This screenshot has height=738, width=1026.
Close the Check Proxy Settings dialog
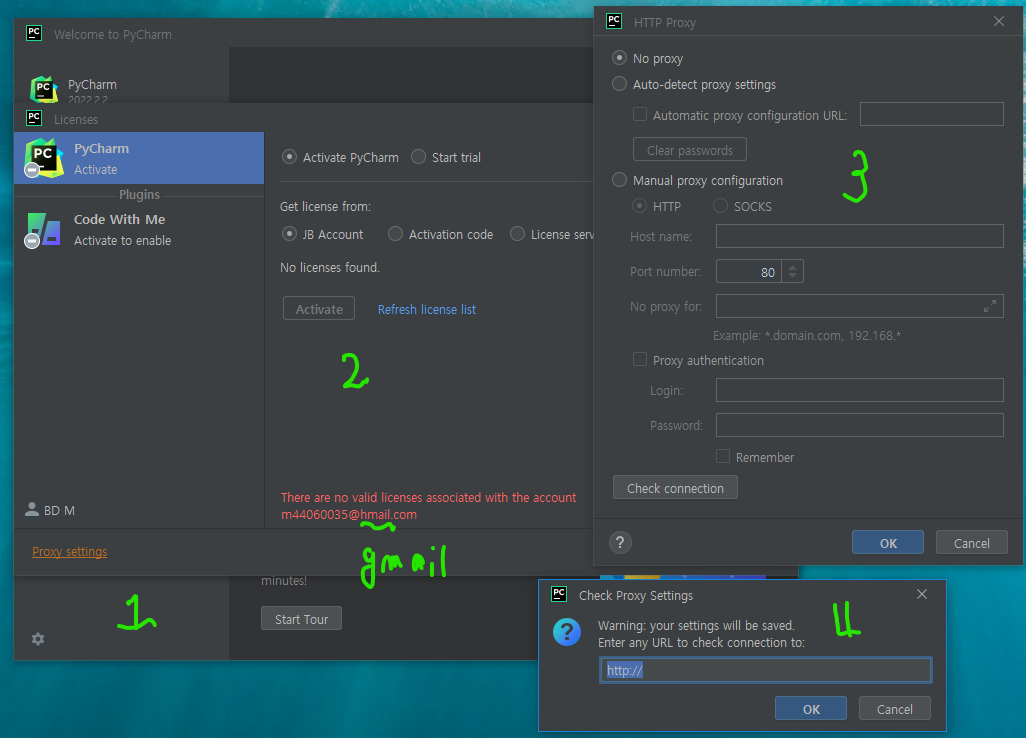[x=922, y=594]
